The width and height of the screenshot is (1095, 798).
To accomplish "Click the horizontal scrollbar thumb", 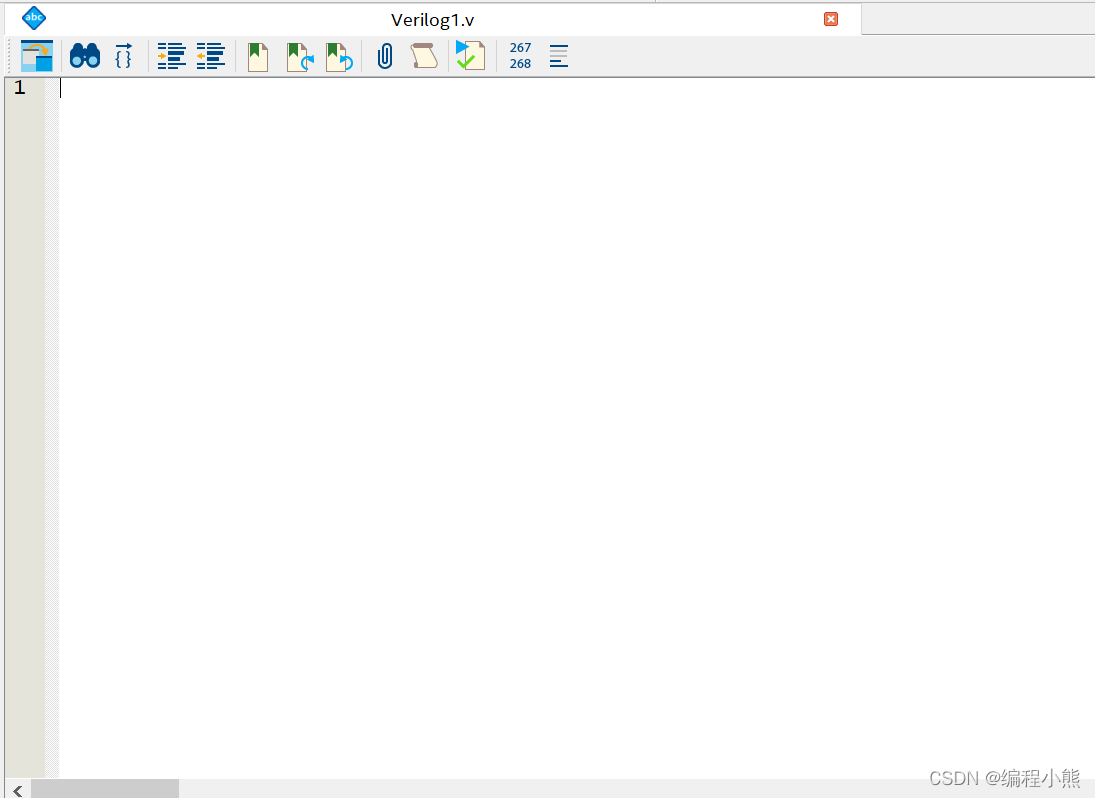I will coord(105,789).
